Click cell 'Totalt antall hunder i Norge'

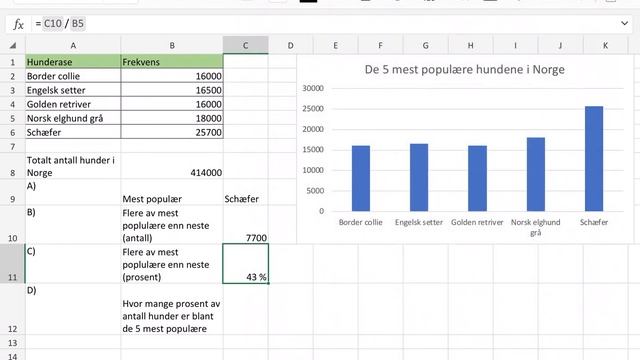(73, 166)
